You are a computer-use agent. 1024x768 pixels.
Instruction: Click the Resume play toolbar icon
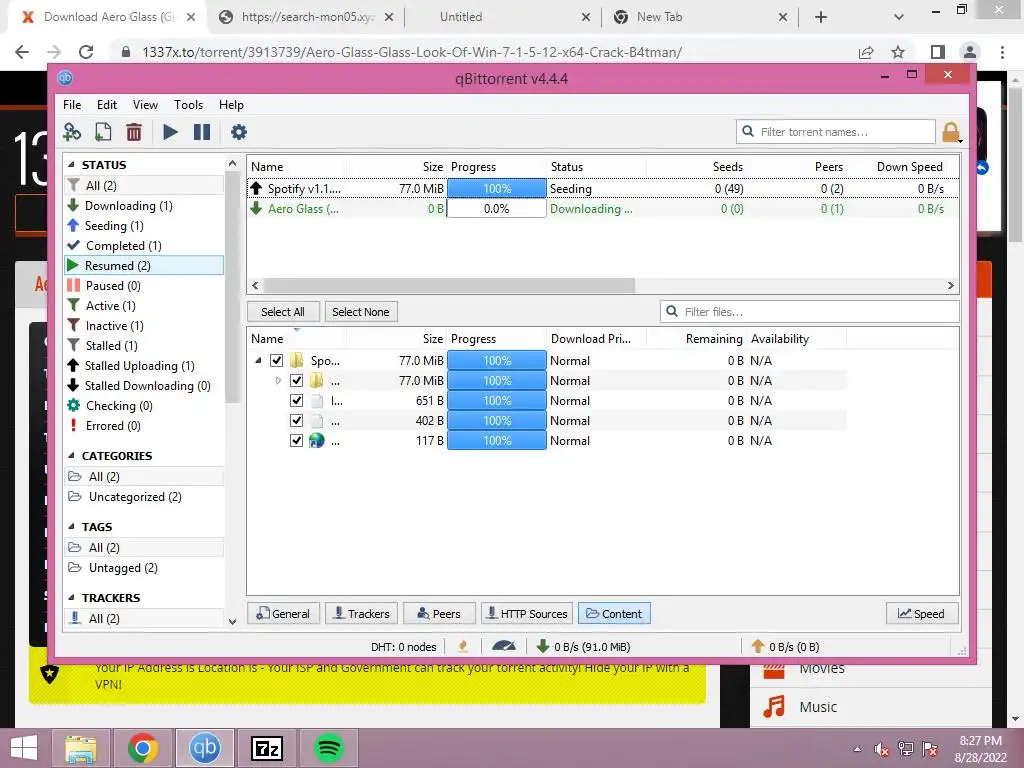click(x=170, y=132)
